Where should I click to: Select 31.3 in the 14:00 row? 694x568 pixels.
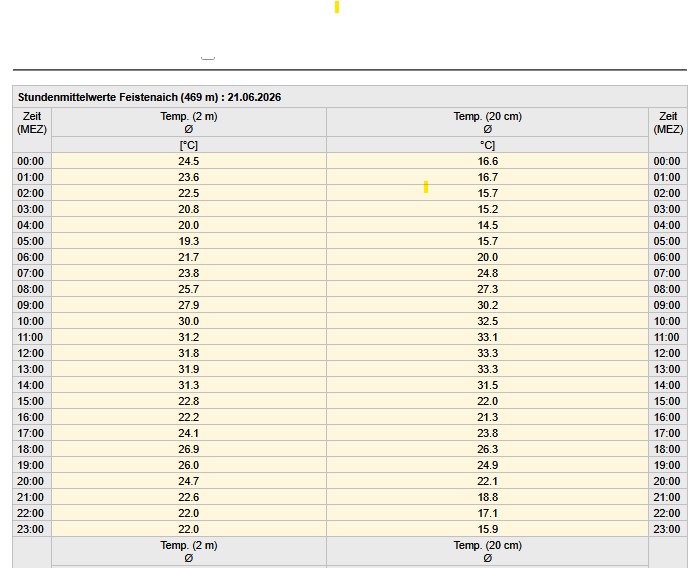189,385
